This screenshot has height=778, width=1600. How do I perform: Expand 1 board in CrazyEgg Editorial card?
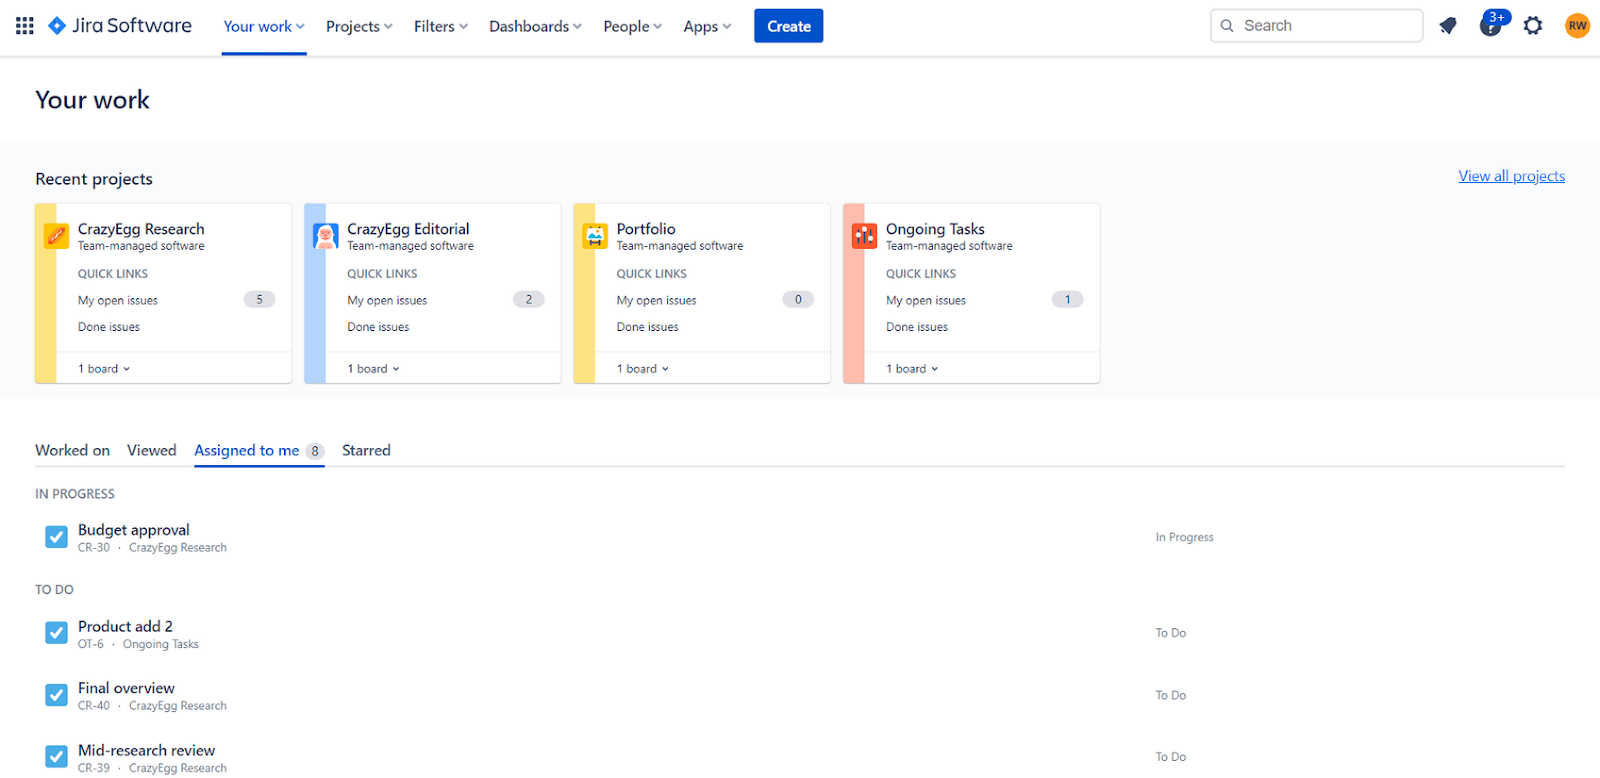[x=373, y=369]
